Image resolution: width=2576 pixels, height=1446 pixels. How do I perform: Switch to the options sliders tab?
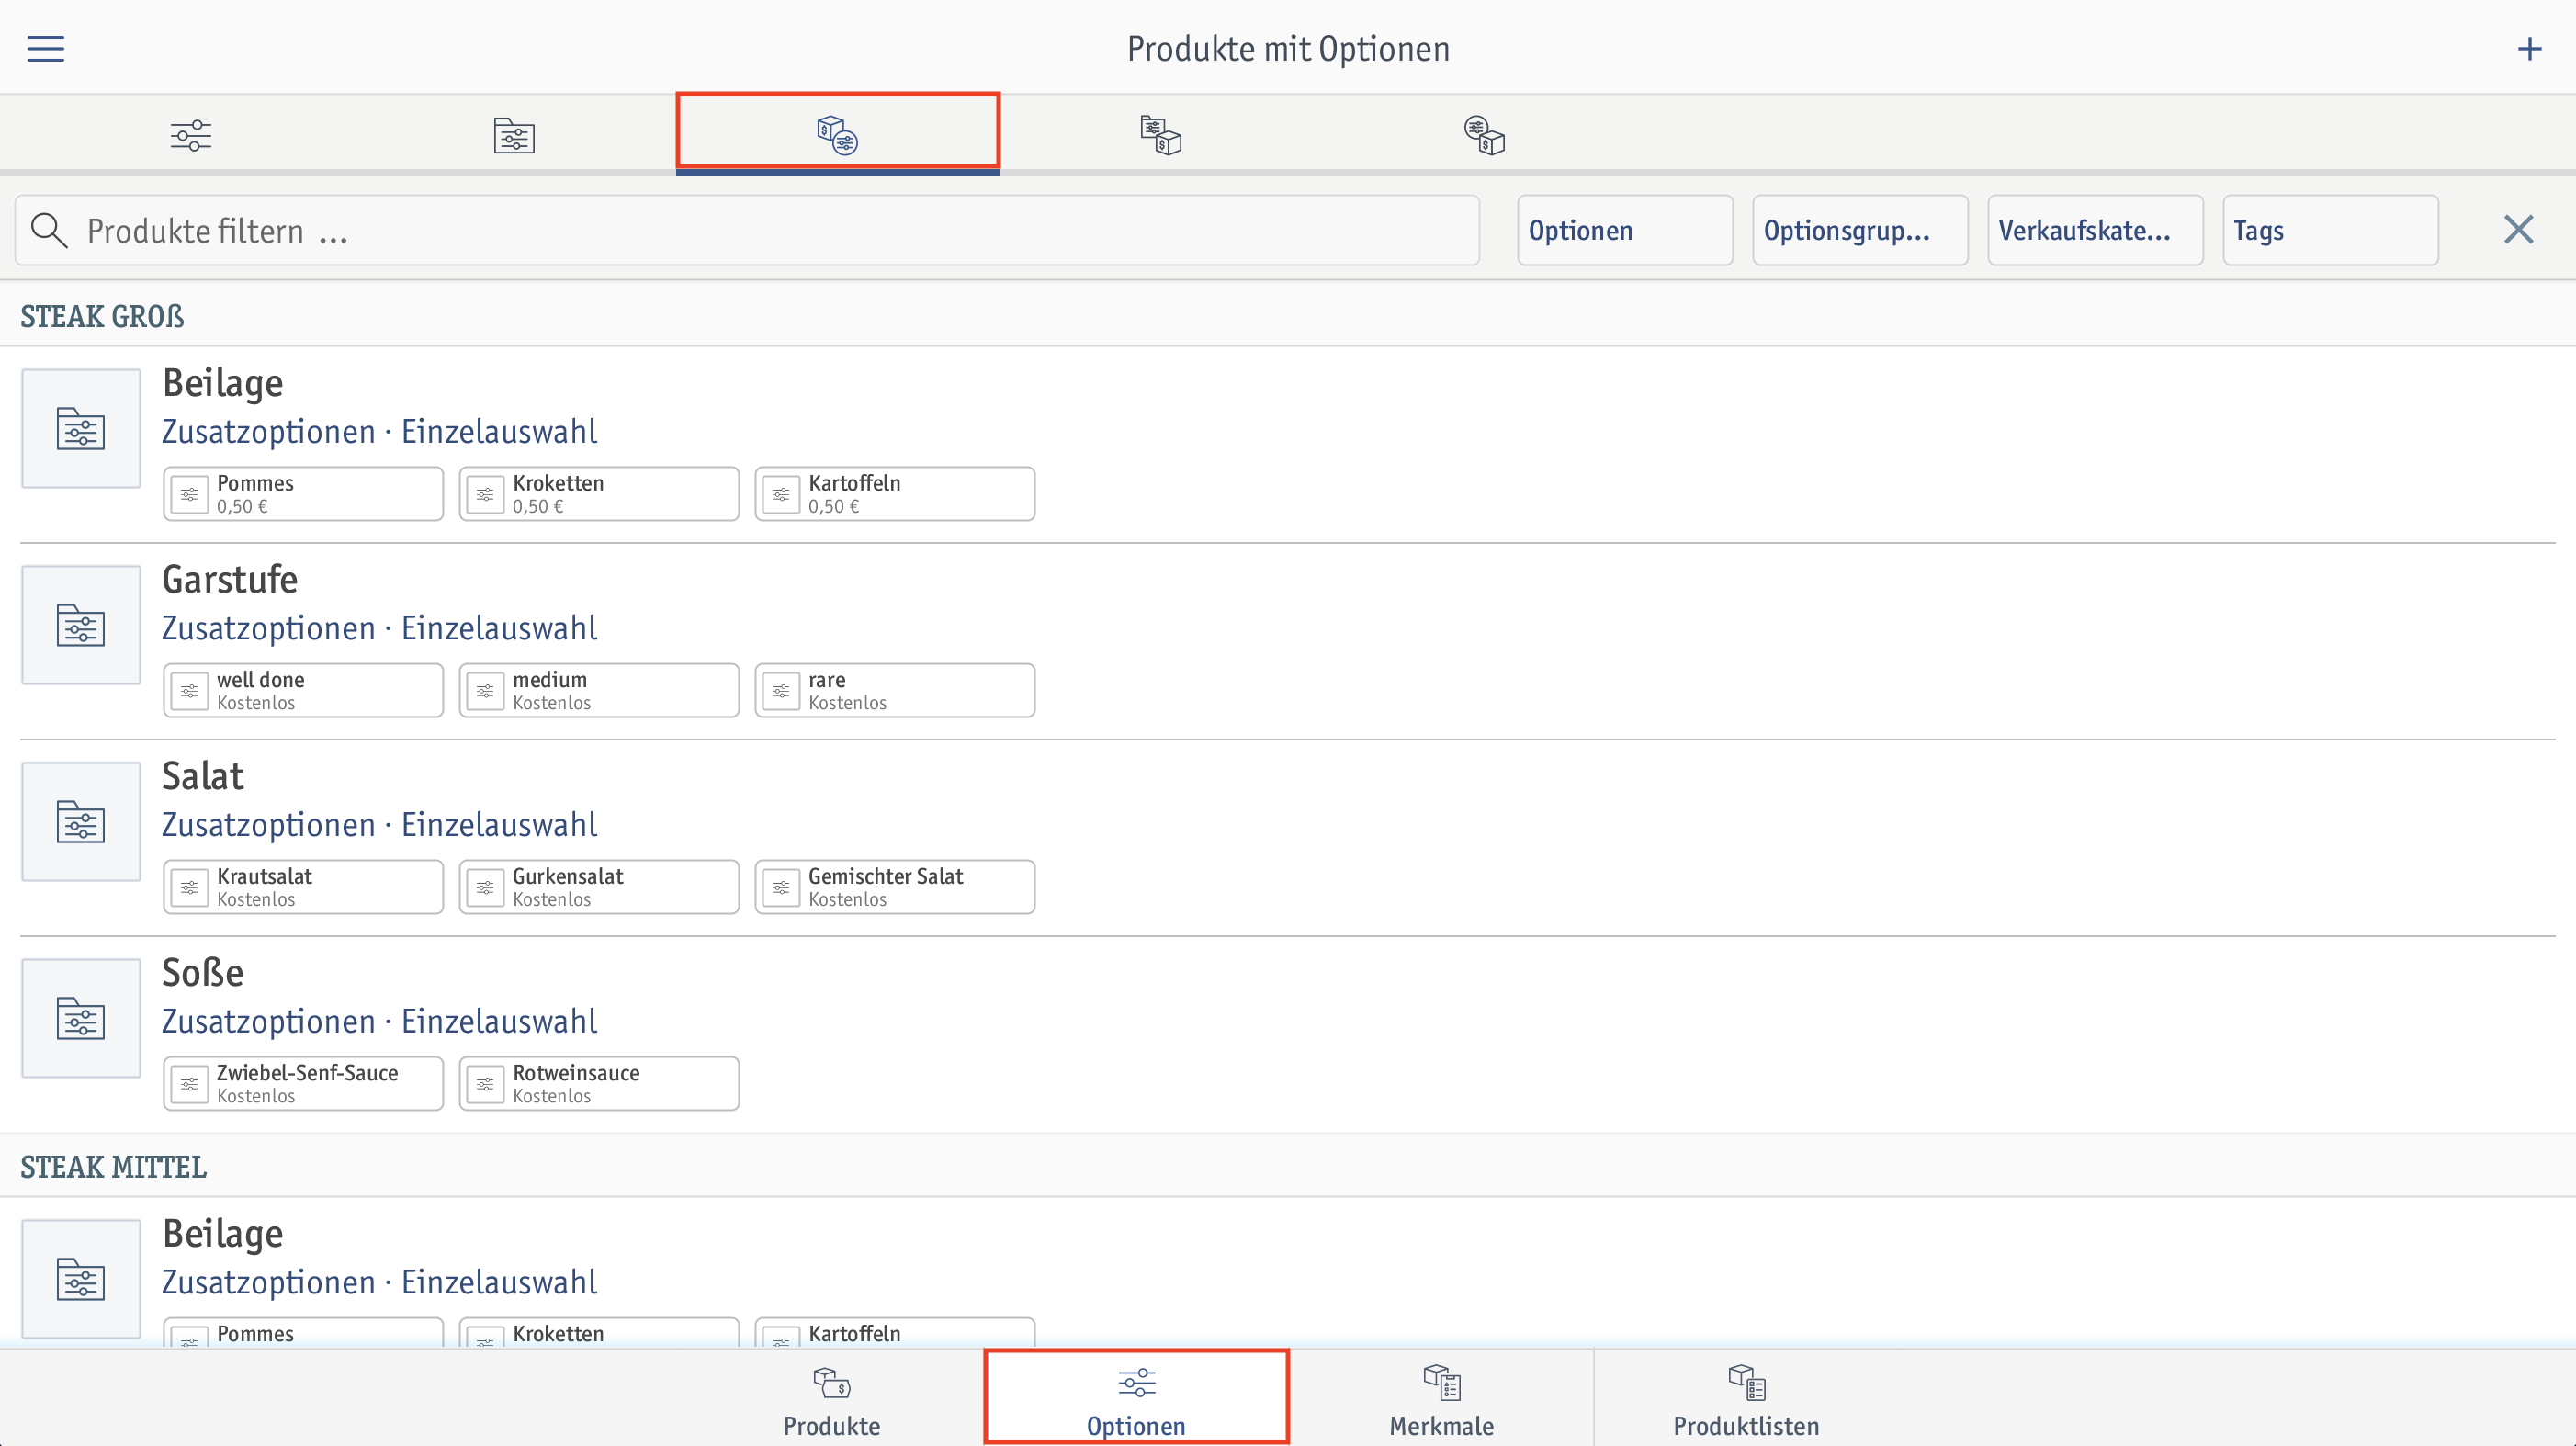(190, 135)
